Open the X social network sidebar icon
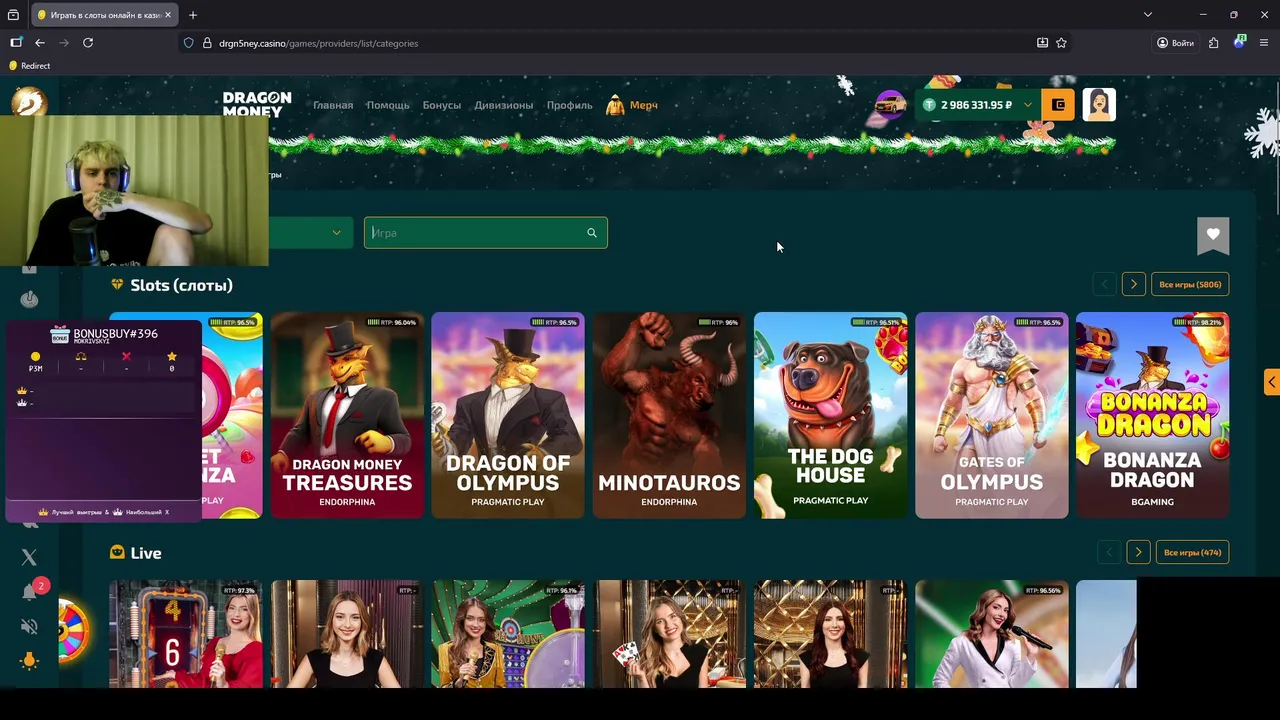Viewport: 1280px width, 720px height. (x=29, y=557)
